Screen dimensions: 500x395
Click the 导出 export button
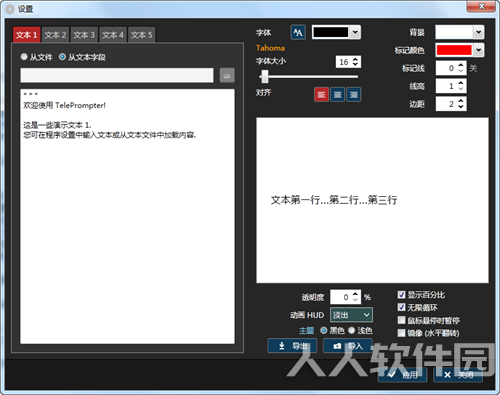point(292,346)
